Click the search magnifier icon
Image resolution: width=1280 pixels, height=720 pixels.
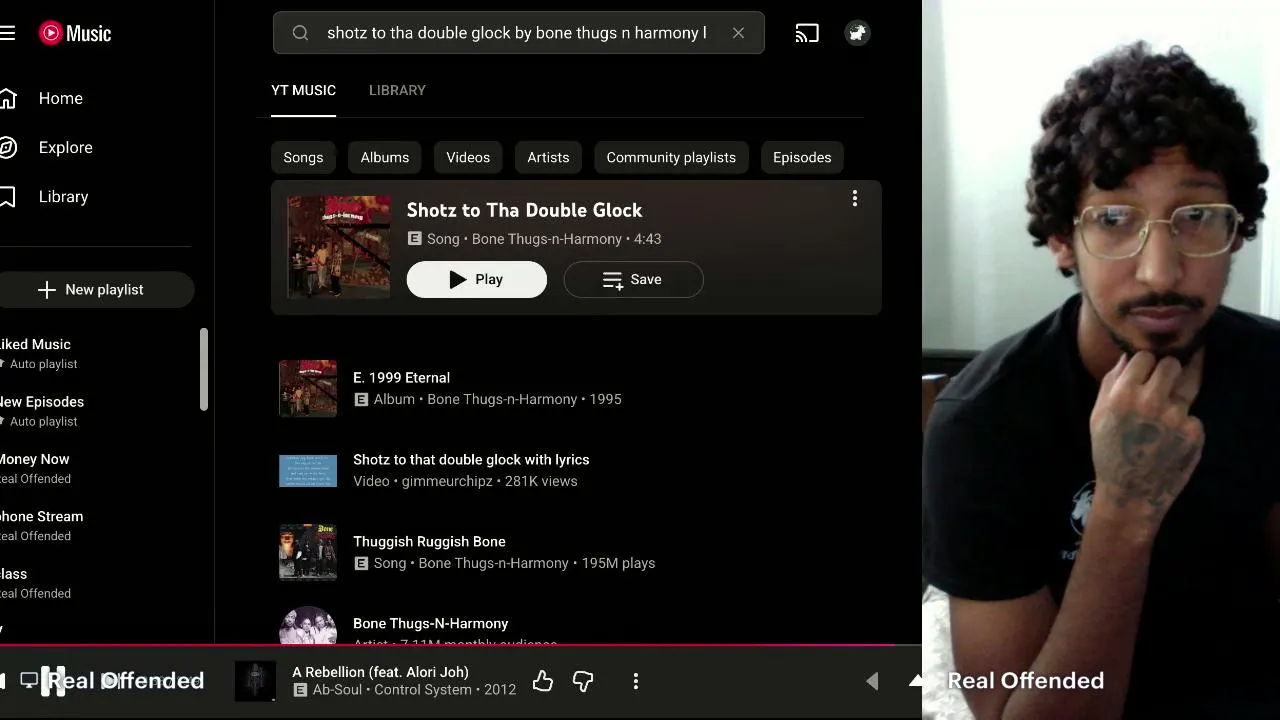[x=300, y=33]
